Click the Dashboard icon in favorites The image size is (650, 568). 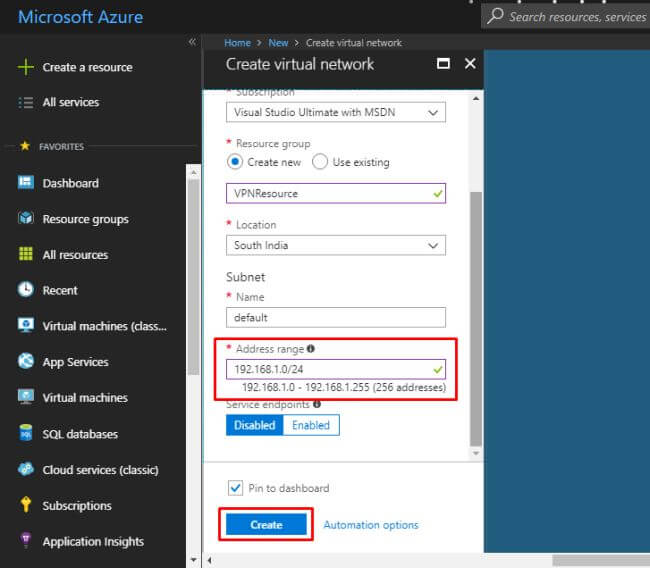[26, 182]
